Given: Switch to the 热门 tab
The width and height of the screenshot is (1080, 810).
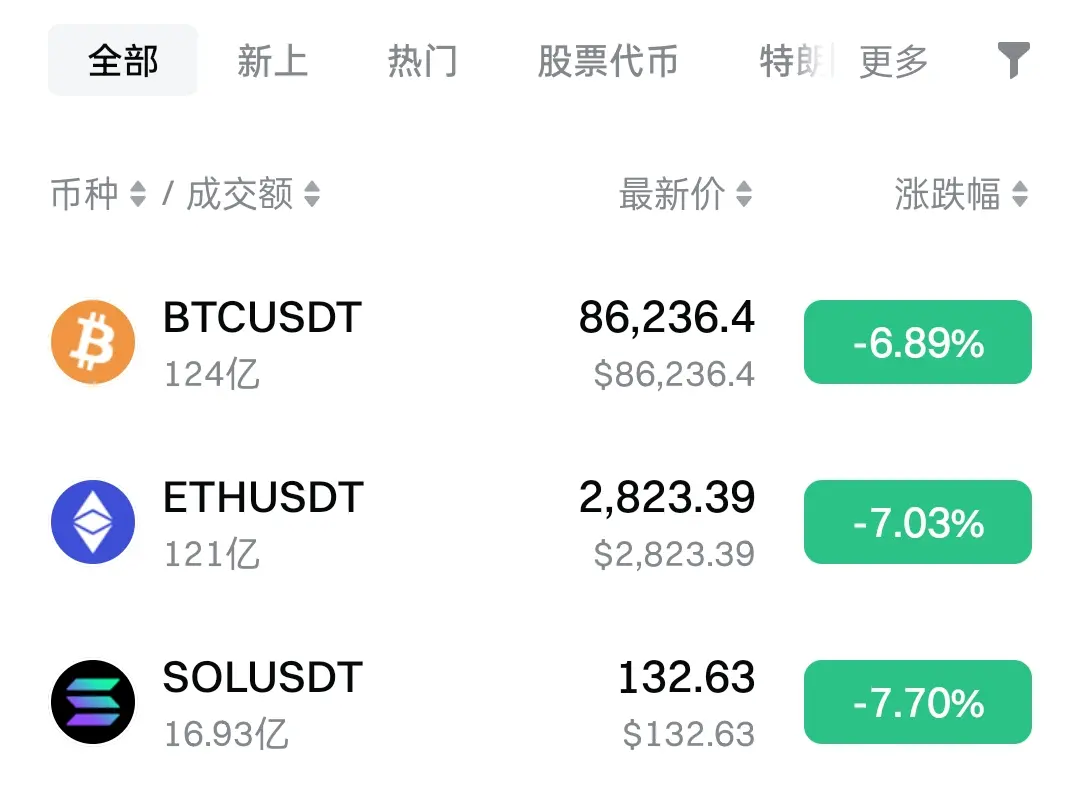Looking at the screenshot, I should 422,61.
